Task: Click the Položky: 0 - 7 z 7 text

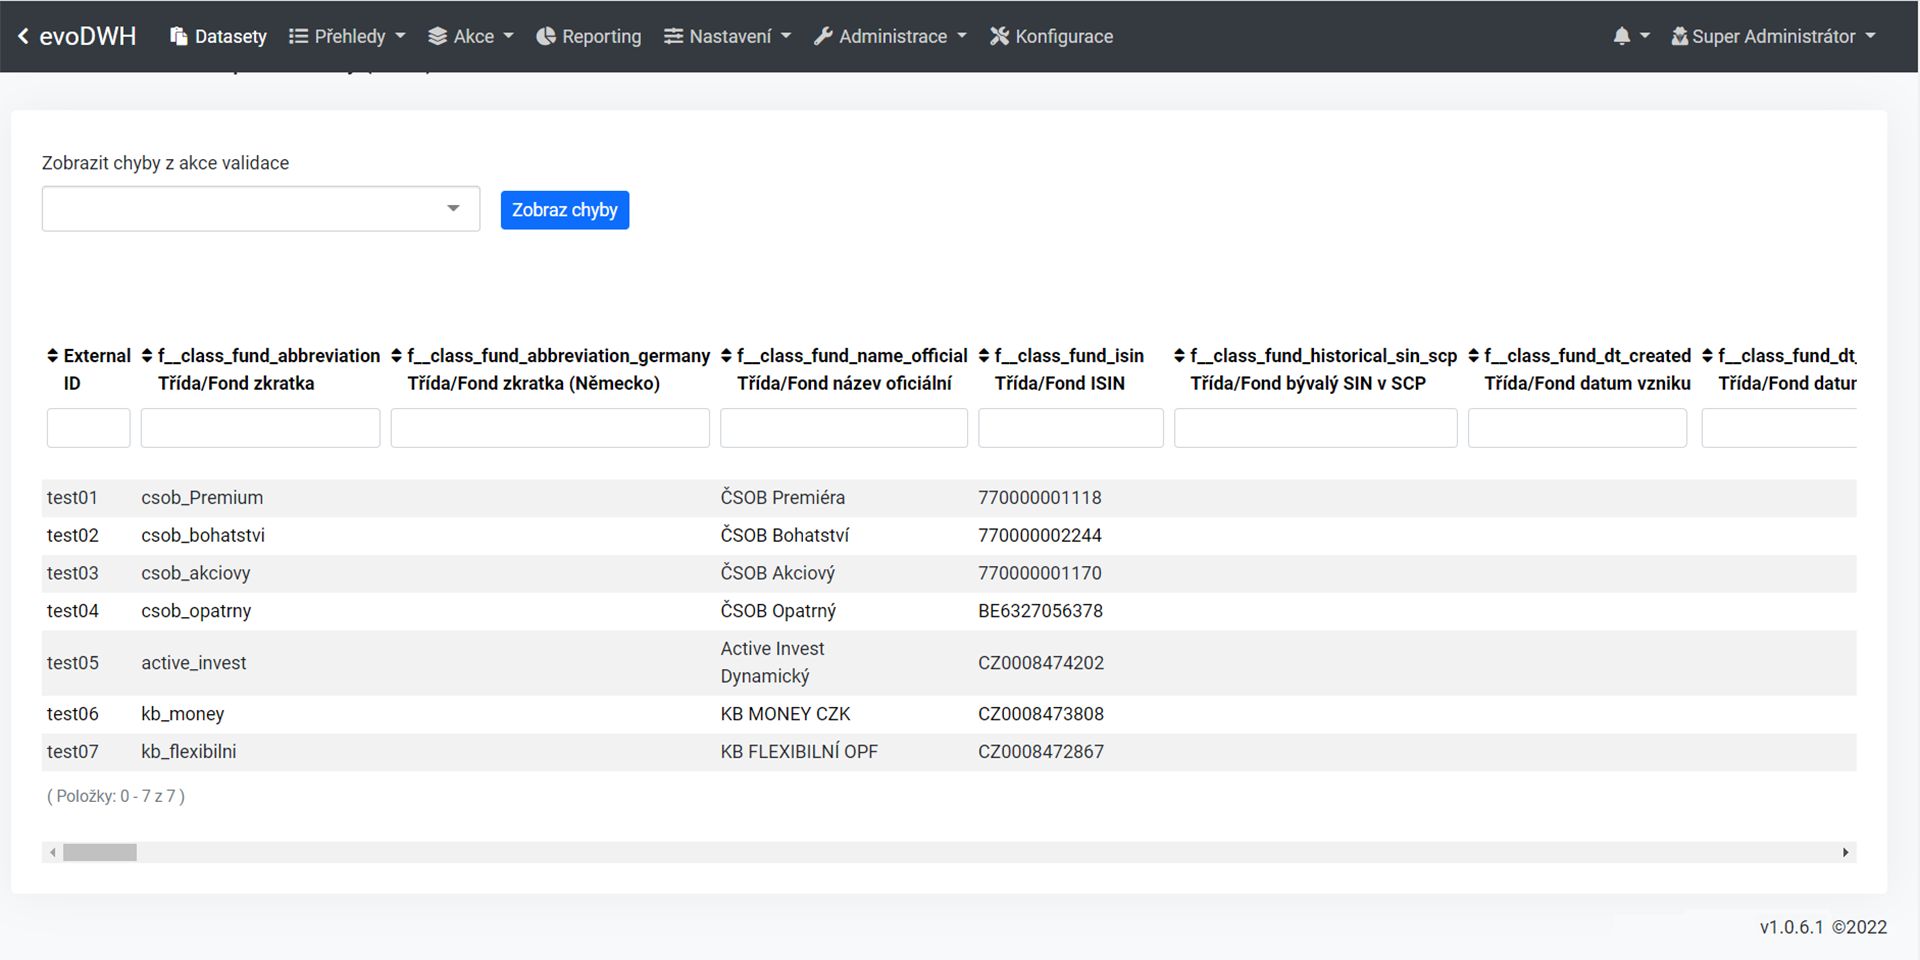Action: point(116,796)
